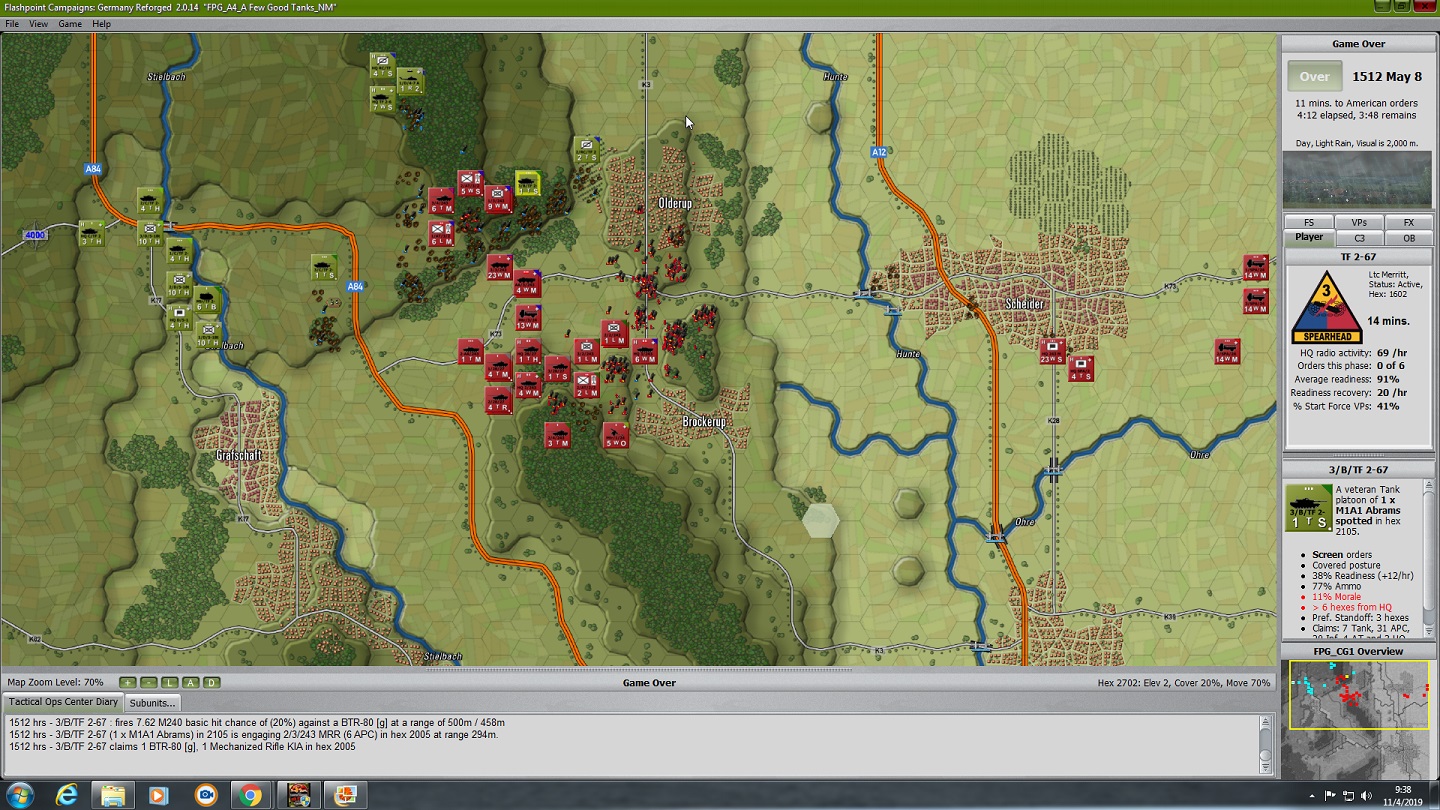Select the green 2 T S unit near Olderup
Viewport: 1440px width, 810px height.
[586, 151]
